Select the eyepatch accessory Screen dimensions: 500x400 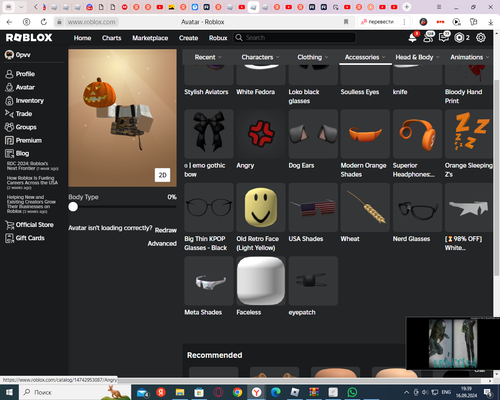point(313,281)
